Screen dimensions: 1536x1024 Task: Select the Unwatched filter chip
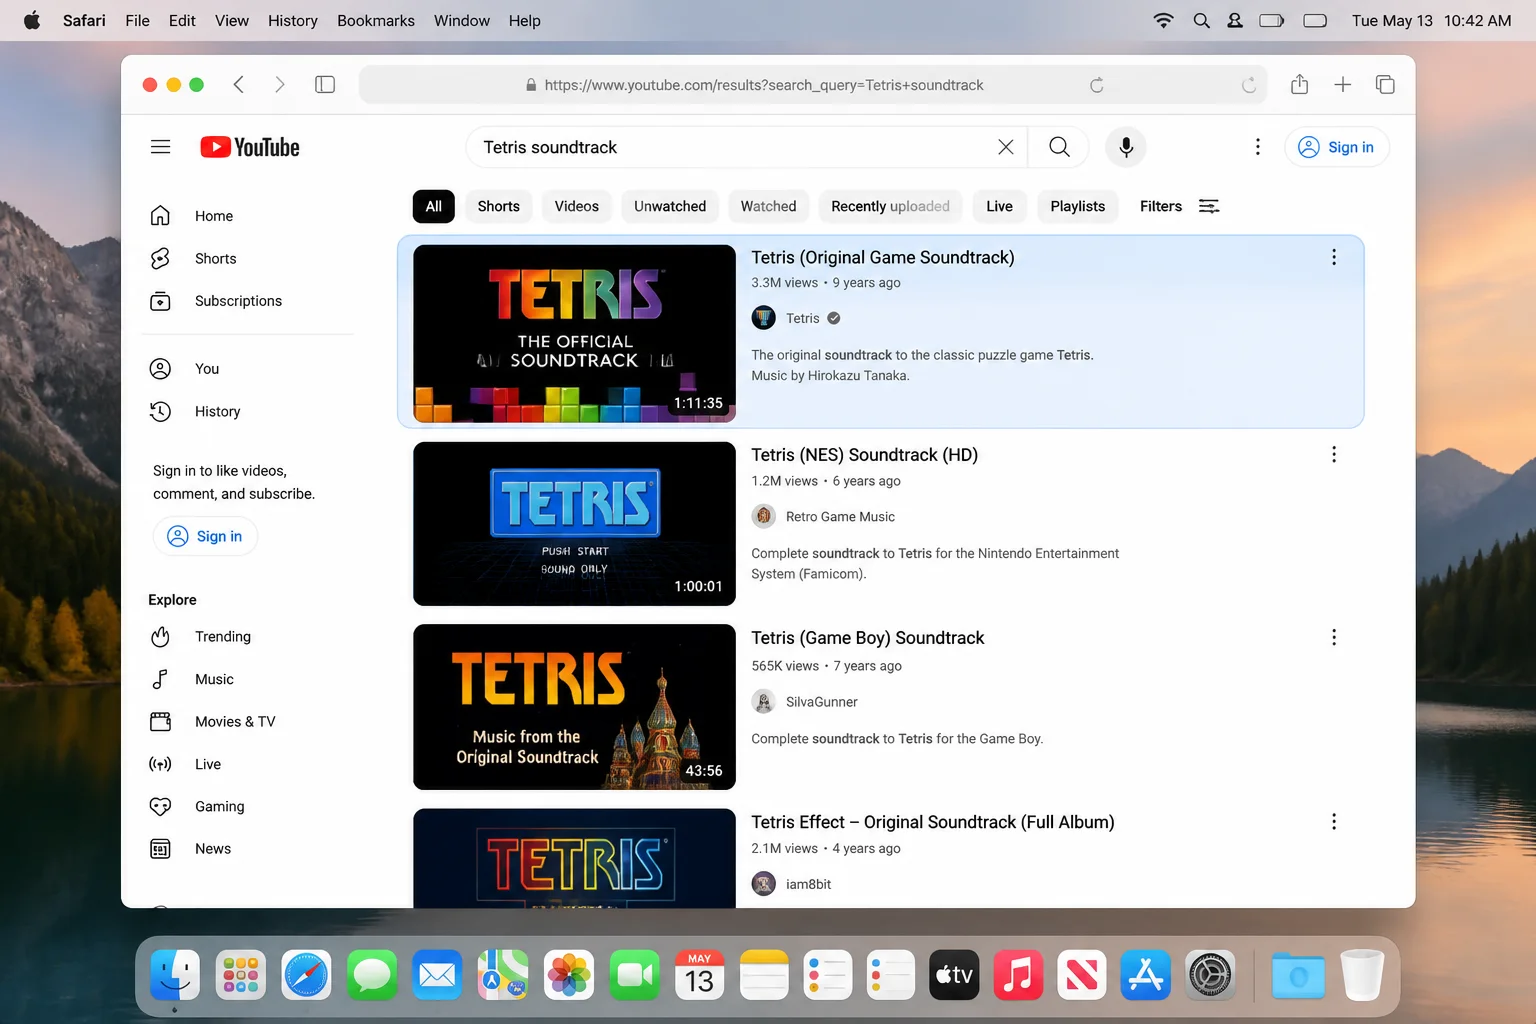pyautogui.click(x=670, y=206)
